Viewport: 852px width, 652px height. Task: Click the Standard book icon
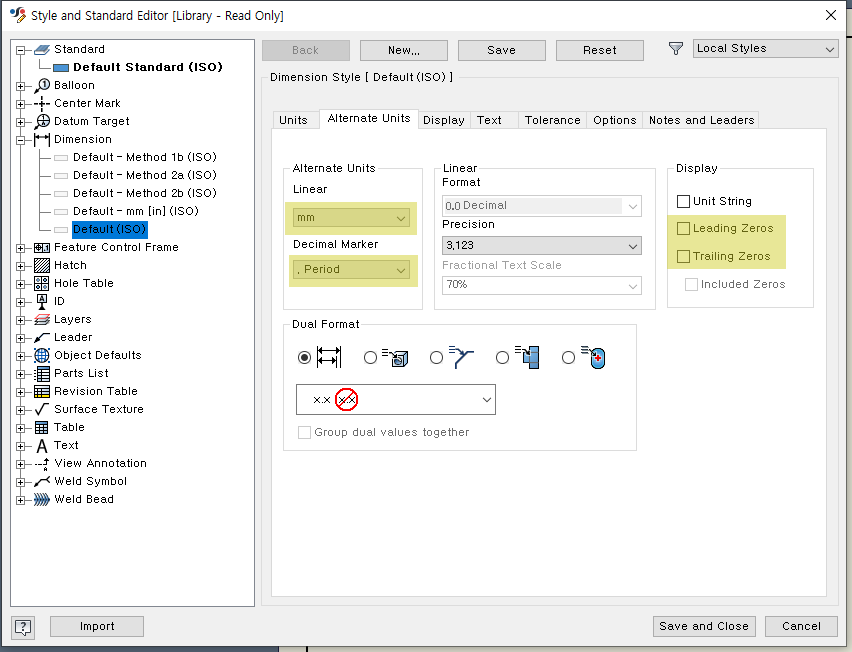tap(42, 49)
